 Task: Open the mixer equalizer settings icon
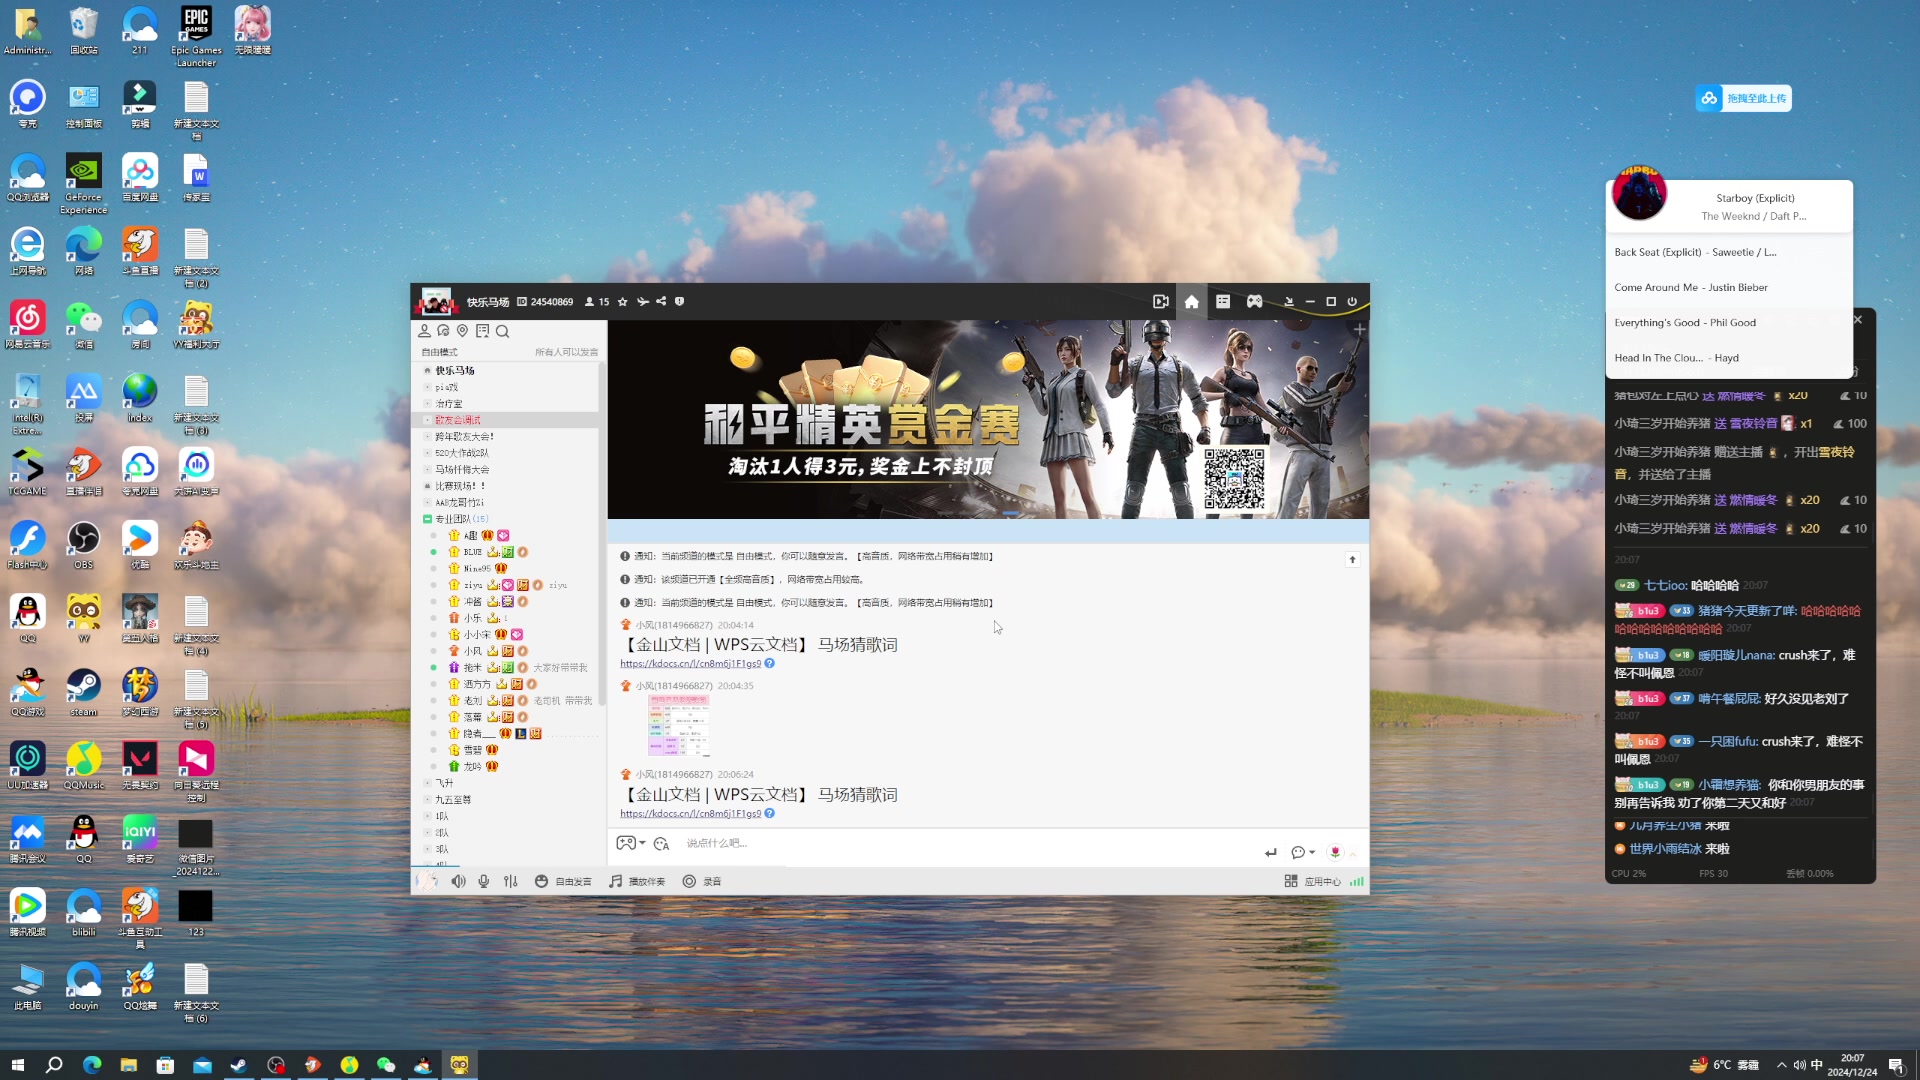click(x=511, y=881)
